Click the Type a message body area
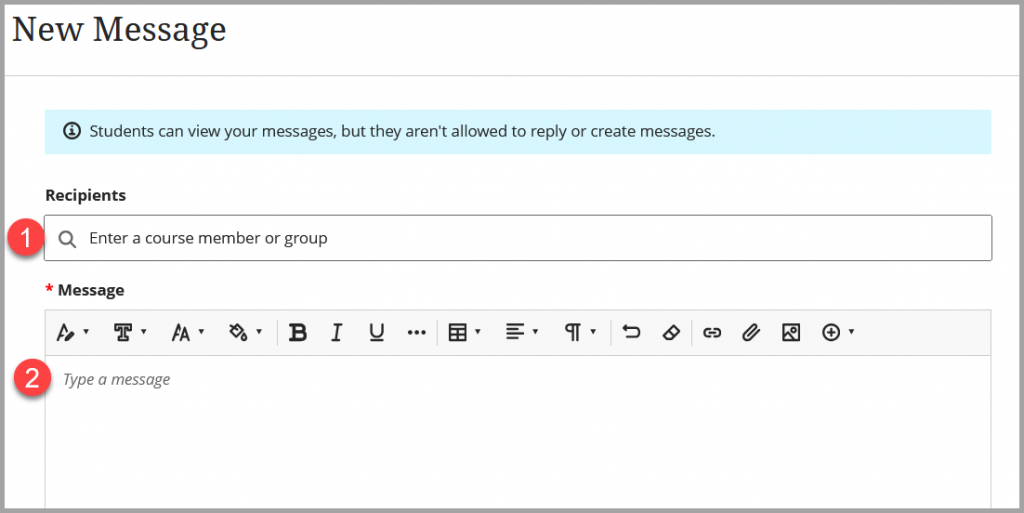 click(x=518, y=432)
